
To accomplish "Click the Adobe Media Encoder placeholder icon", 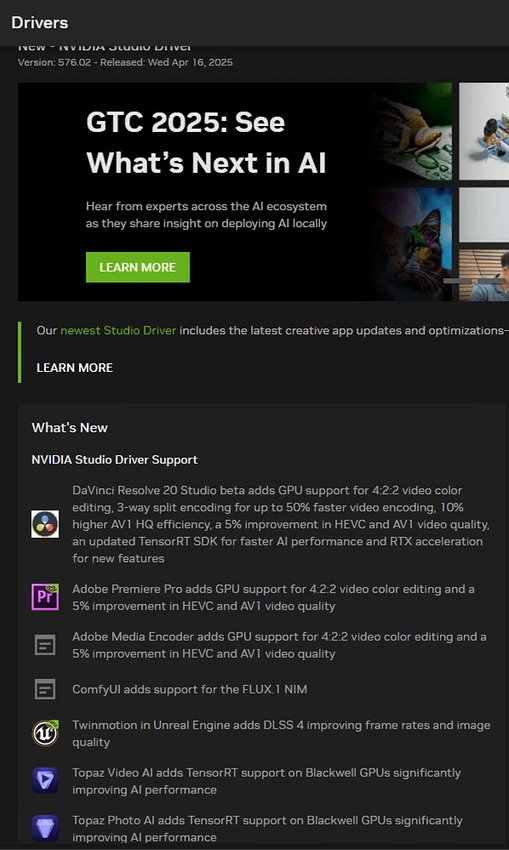I will [45, 645].
